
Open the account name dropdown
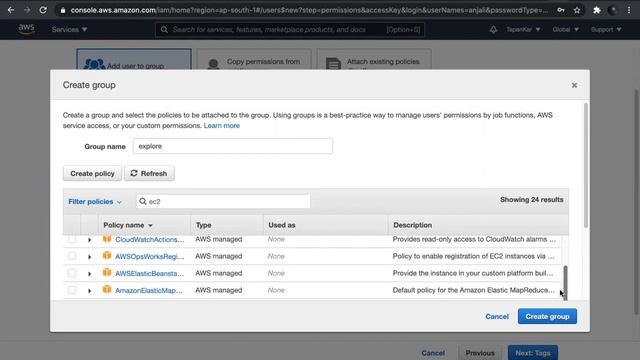tap(523, 29)
